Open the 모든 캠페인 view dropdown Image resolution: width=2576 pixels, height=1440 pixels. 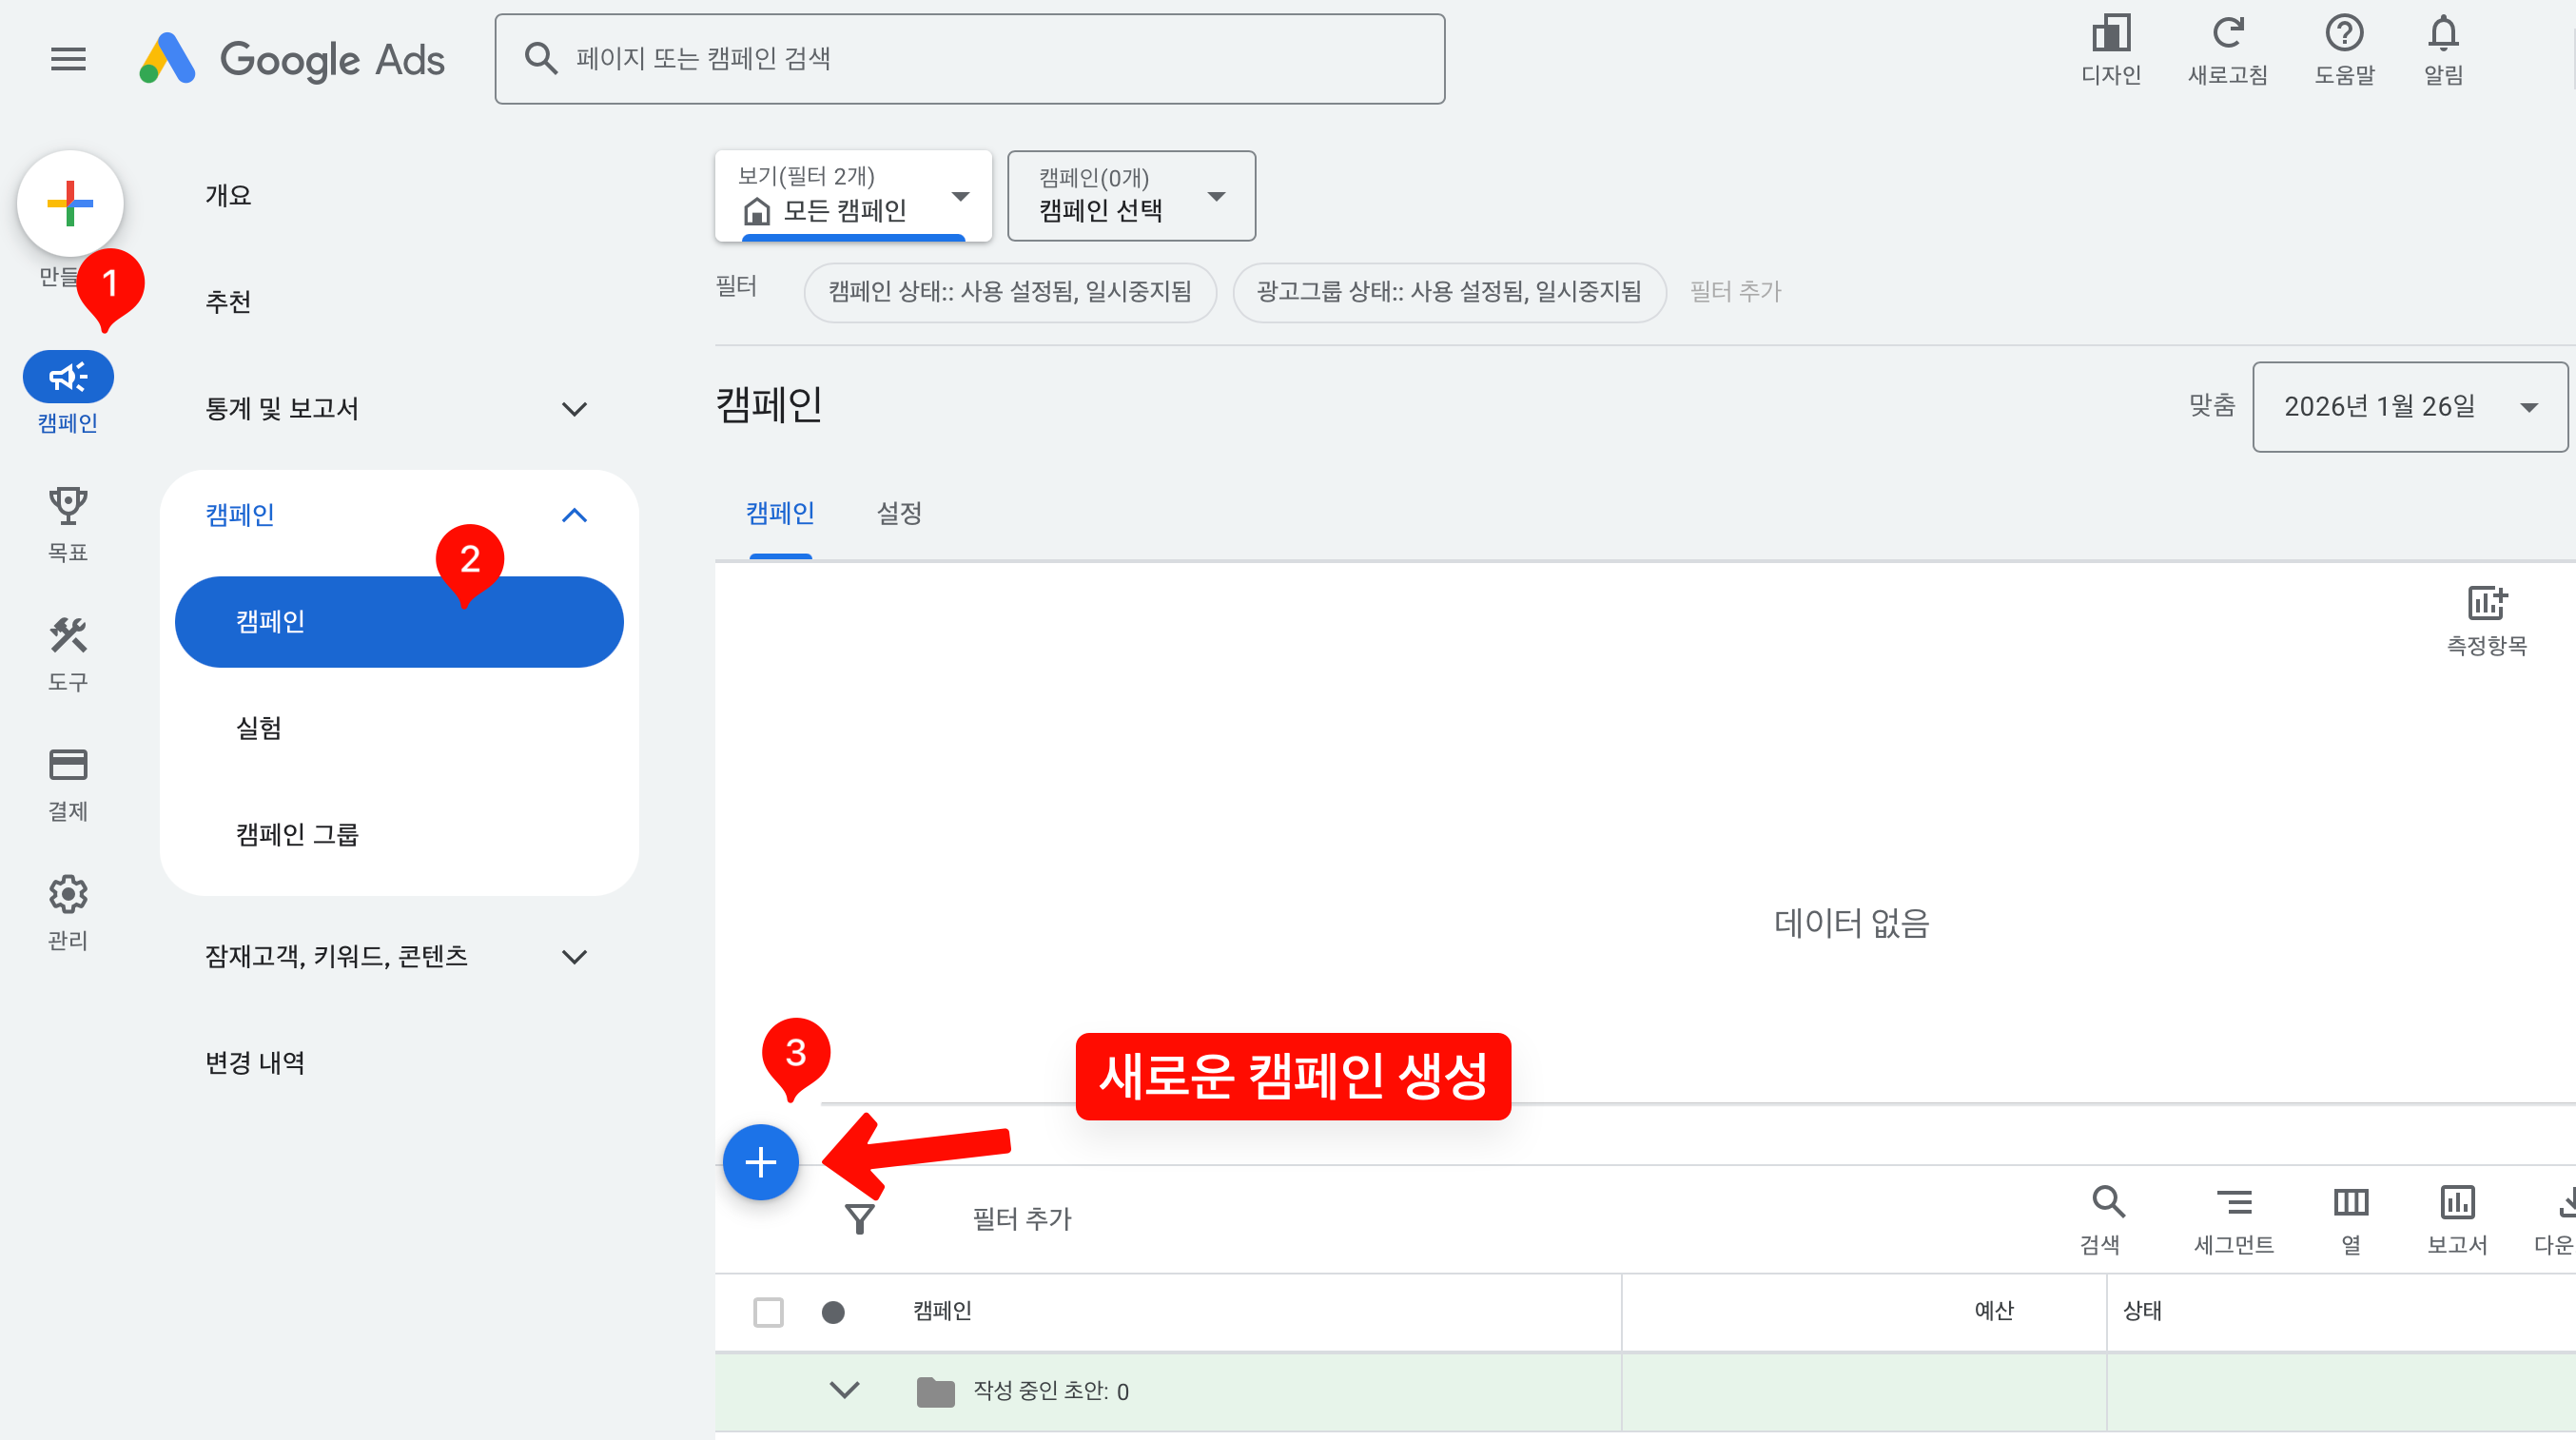click(x=853, y=196)
